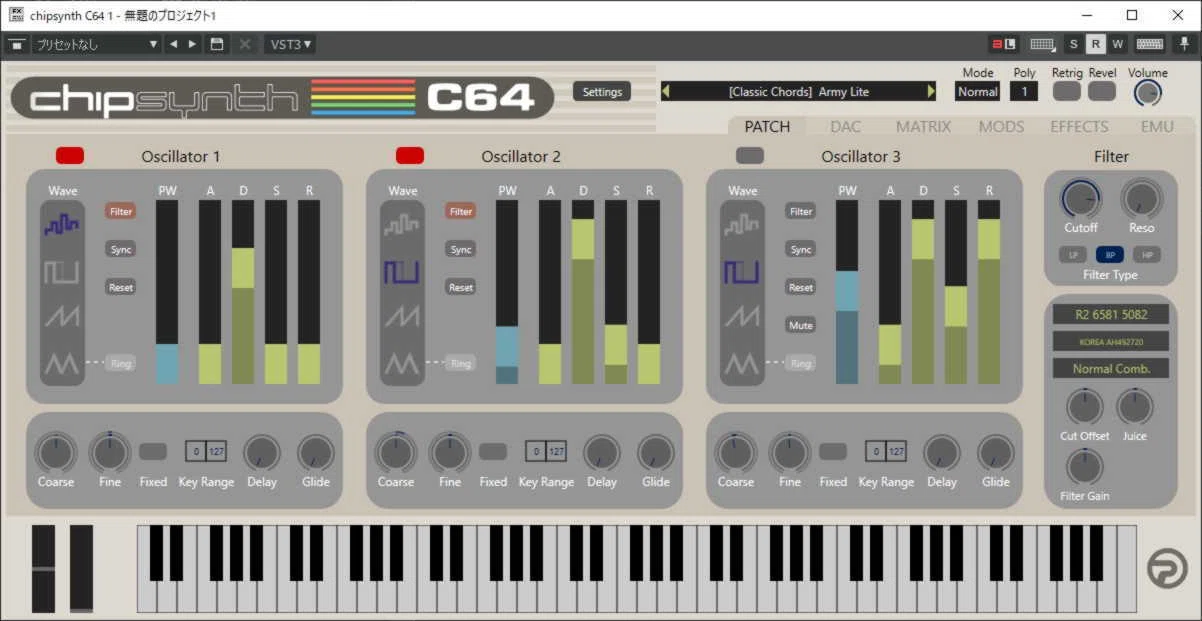Select the square waveform in Oscillator 2

401,271
